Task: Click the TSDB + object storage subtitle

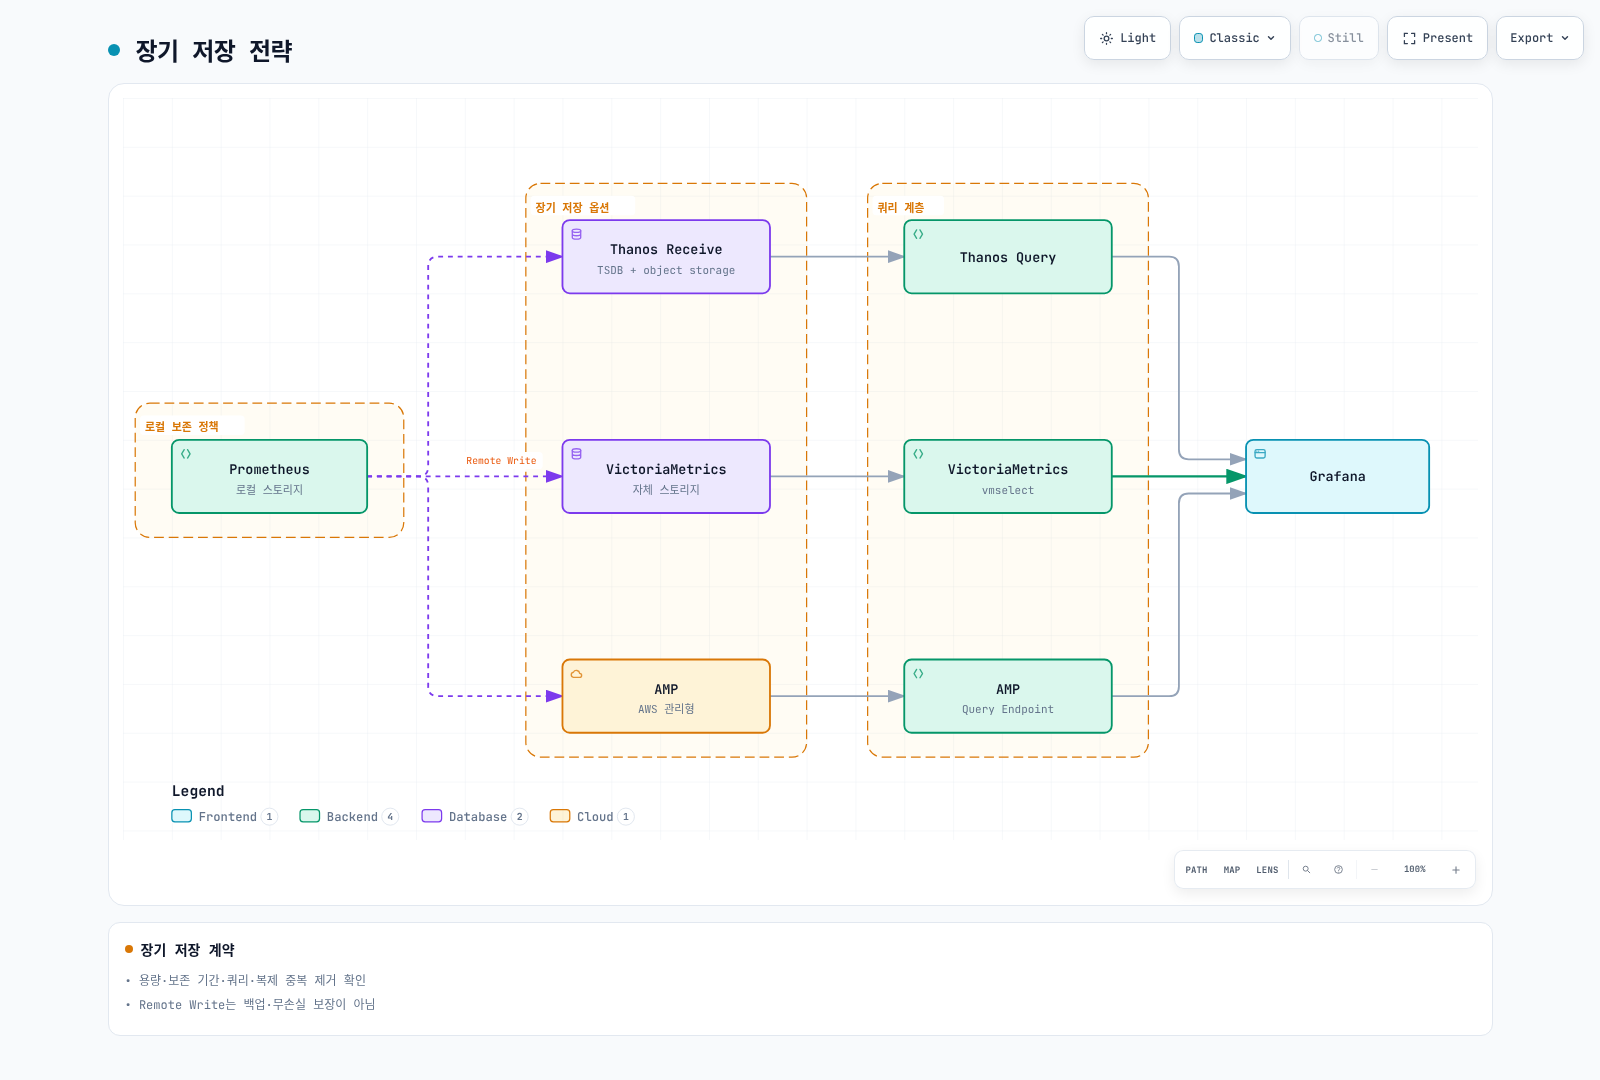Action: point(666,271)
